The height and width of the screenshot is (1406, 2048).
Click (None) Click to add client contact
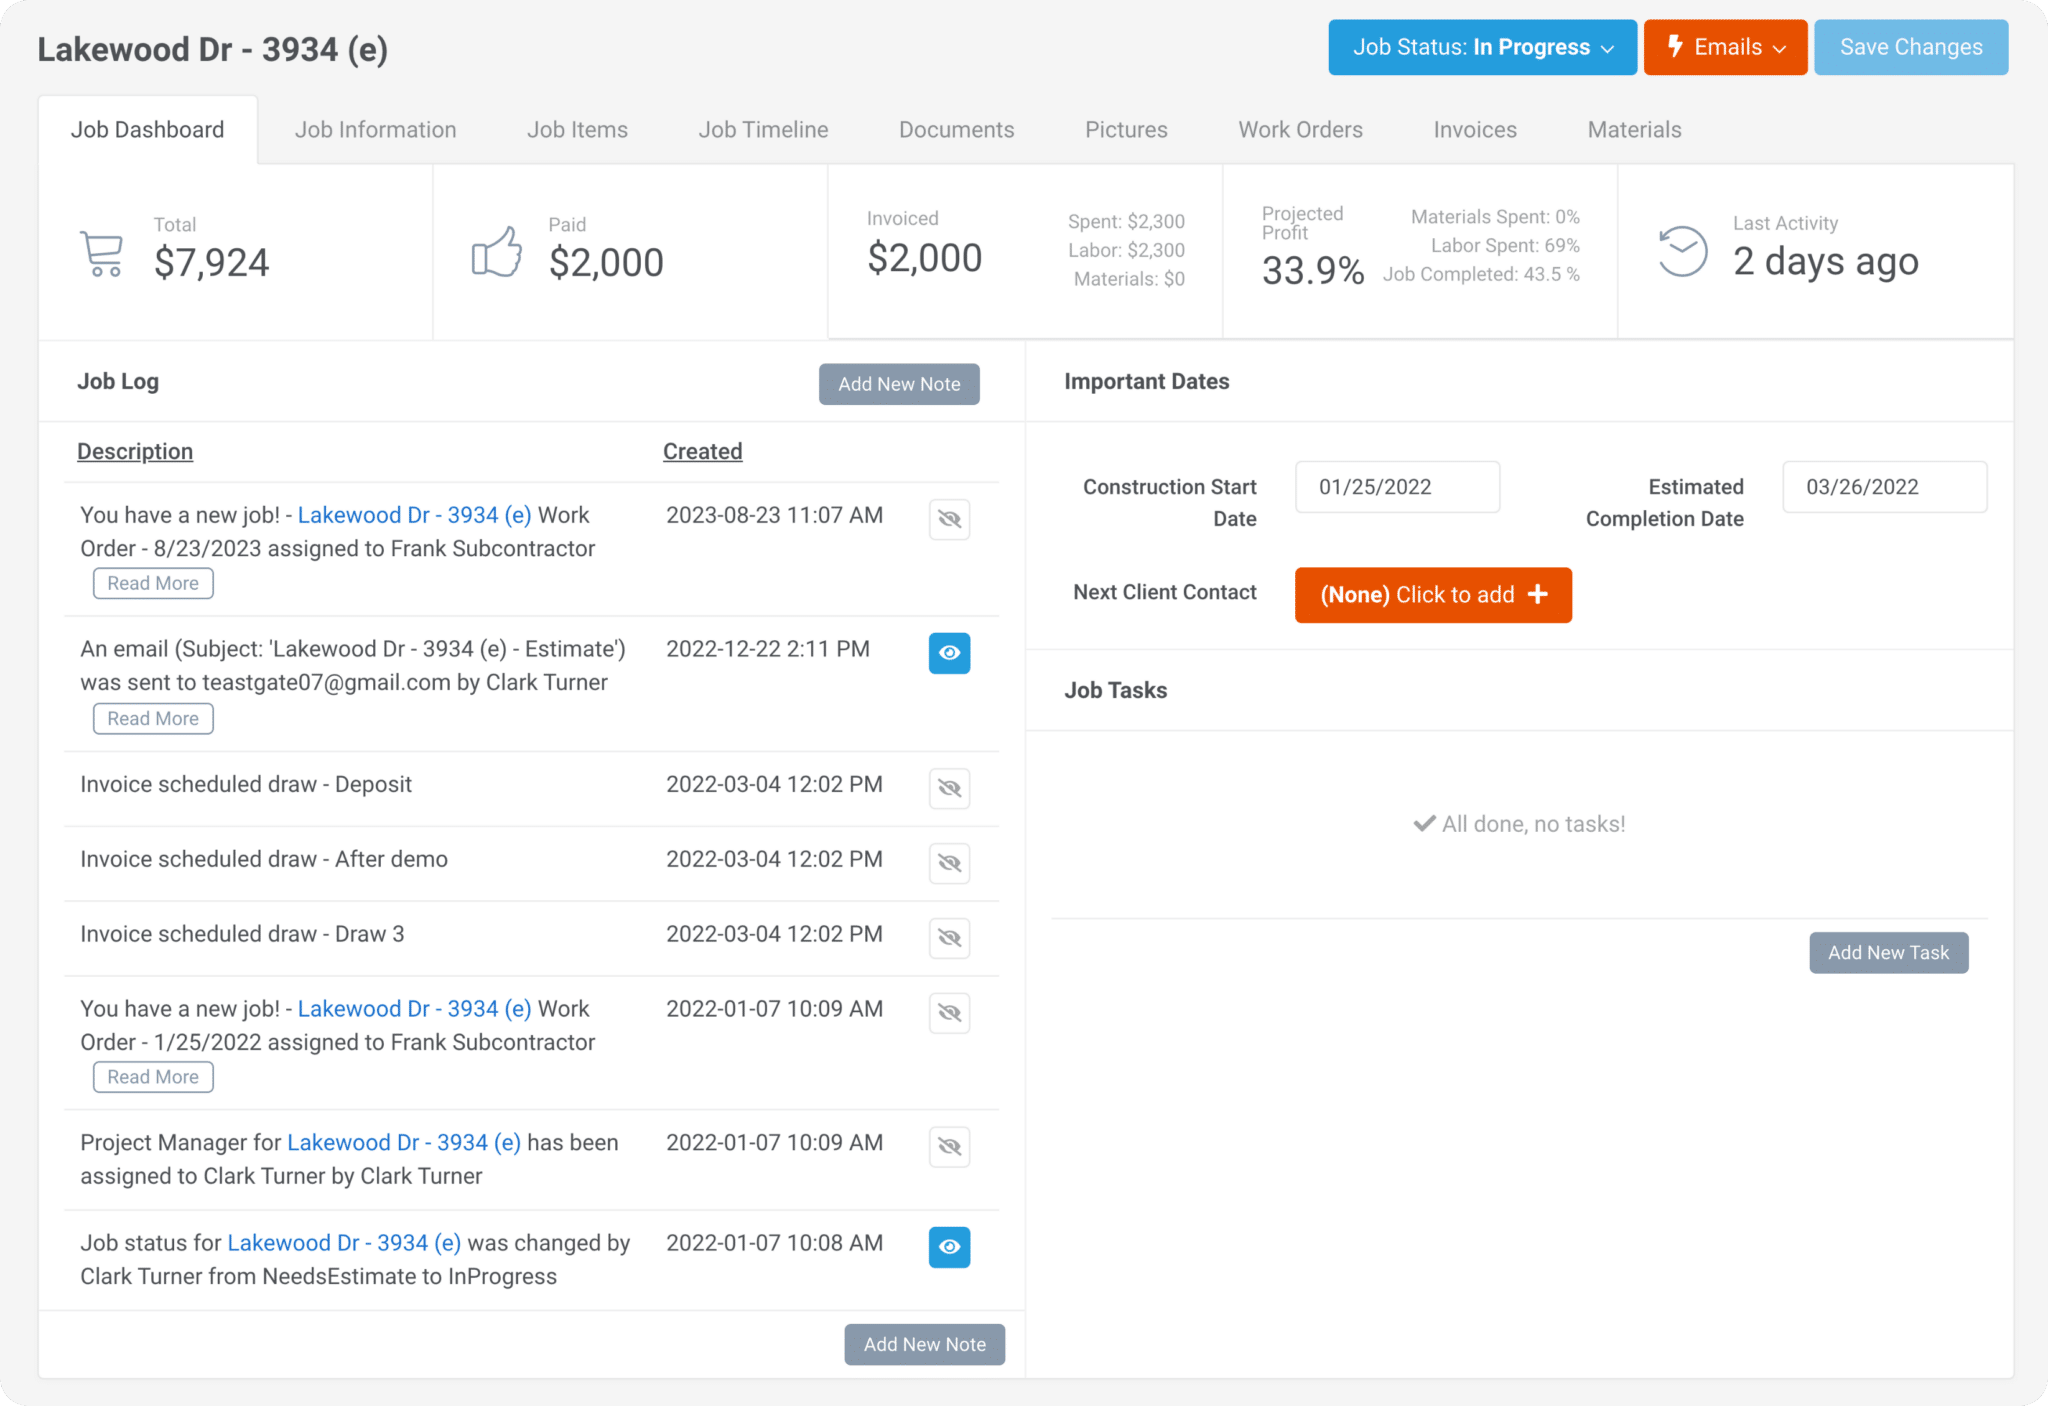coord(1433,595)
